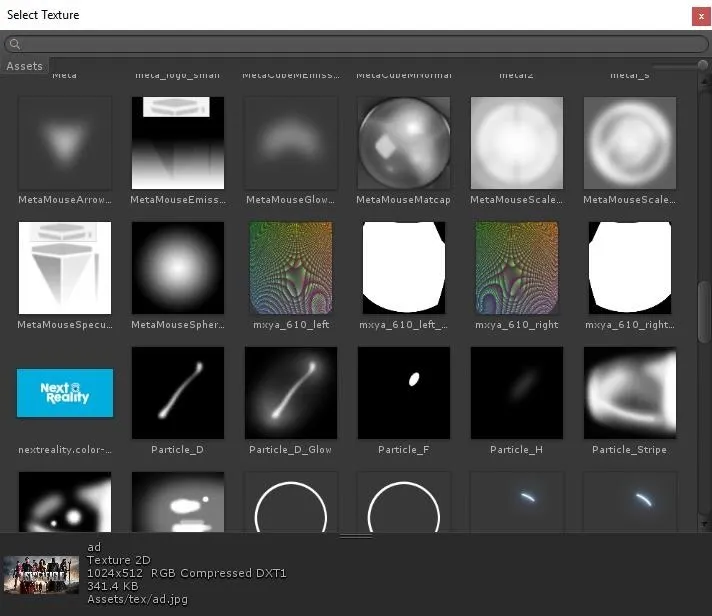Viewport: 712px width, 616px height.
Task: Close the Select Texture window
Action: (x=701, y=16)
